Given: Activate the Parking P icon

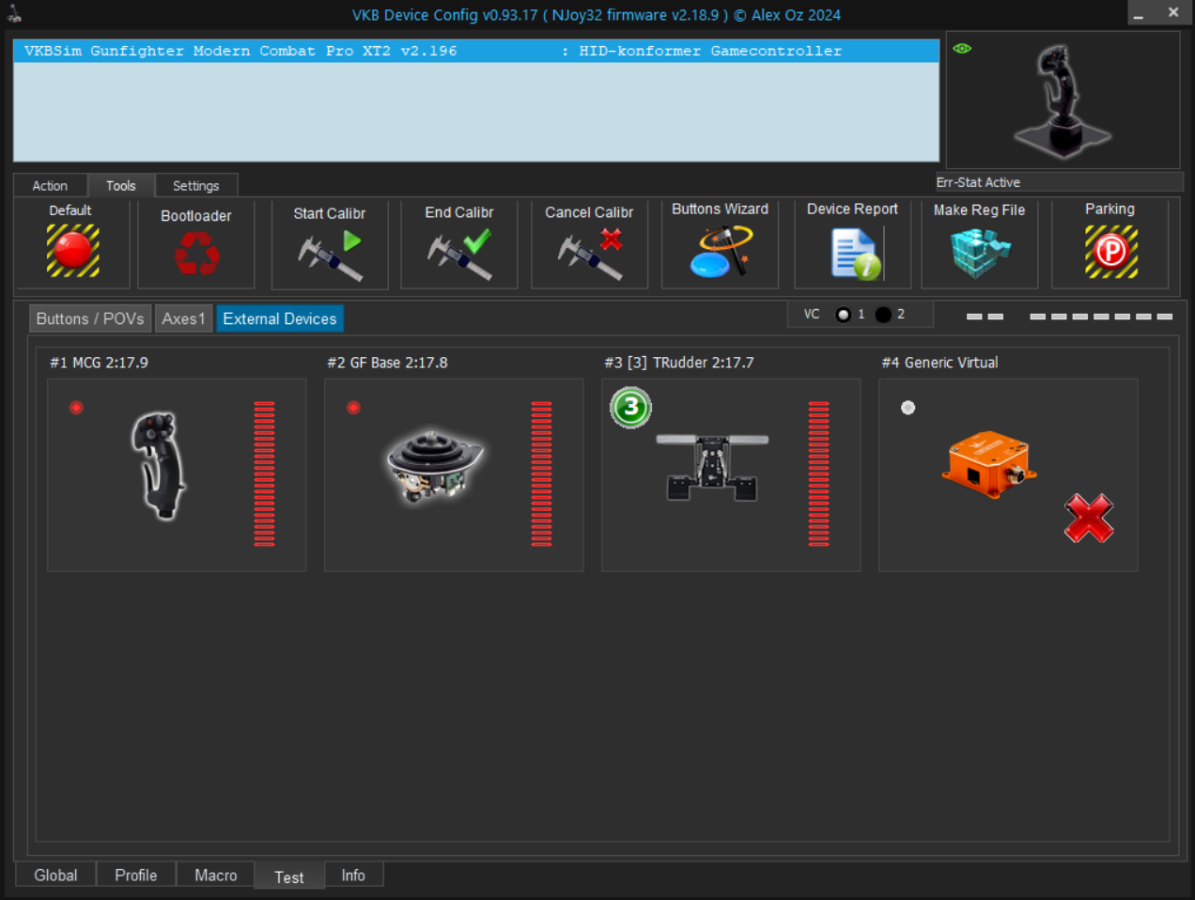Looking at the screenshot, I should [1111, 251].
